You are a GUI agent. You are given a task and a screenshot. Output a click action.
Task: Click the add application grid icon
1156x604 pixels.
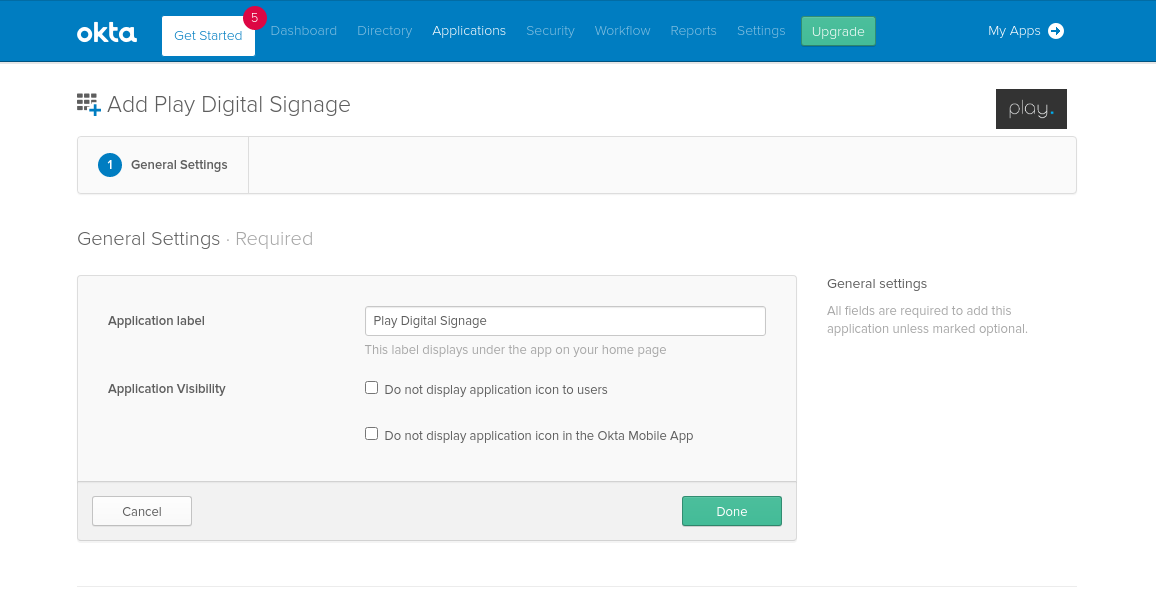click(x=88, y=105)
